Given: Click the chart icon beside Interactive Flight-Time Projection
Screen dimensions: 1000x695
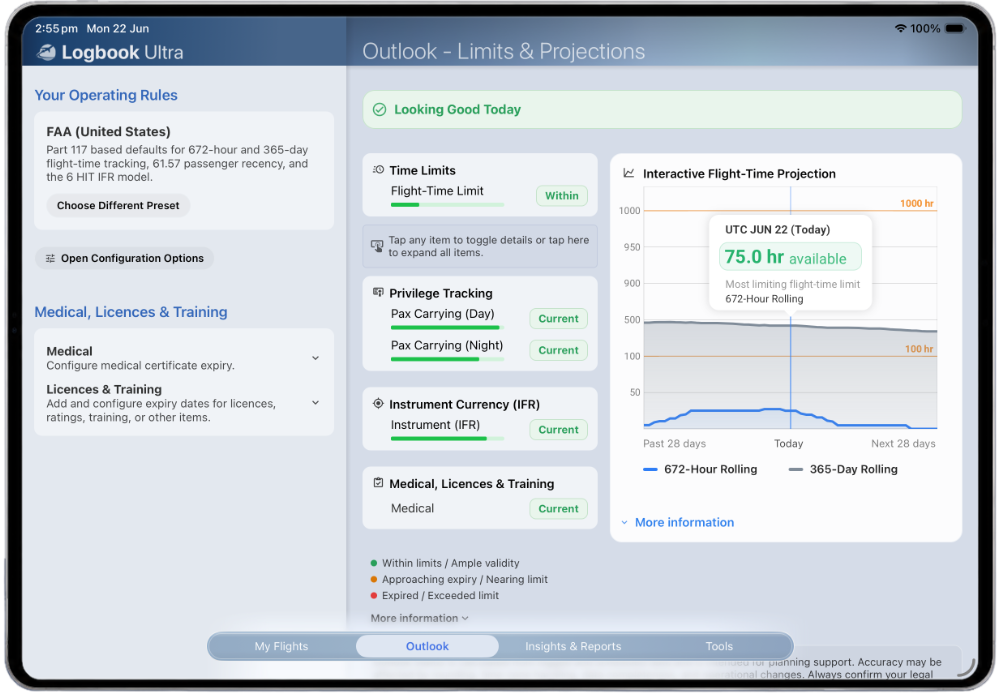Looking at the screenshot, I should [629, 173].
